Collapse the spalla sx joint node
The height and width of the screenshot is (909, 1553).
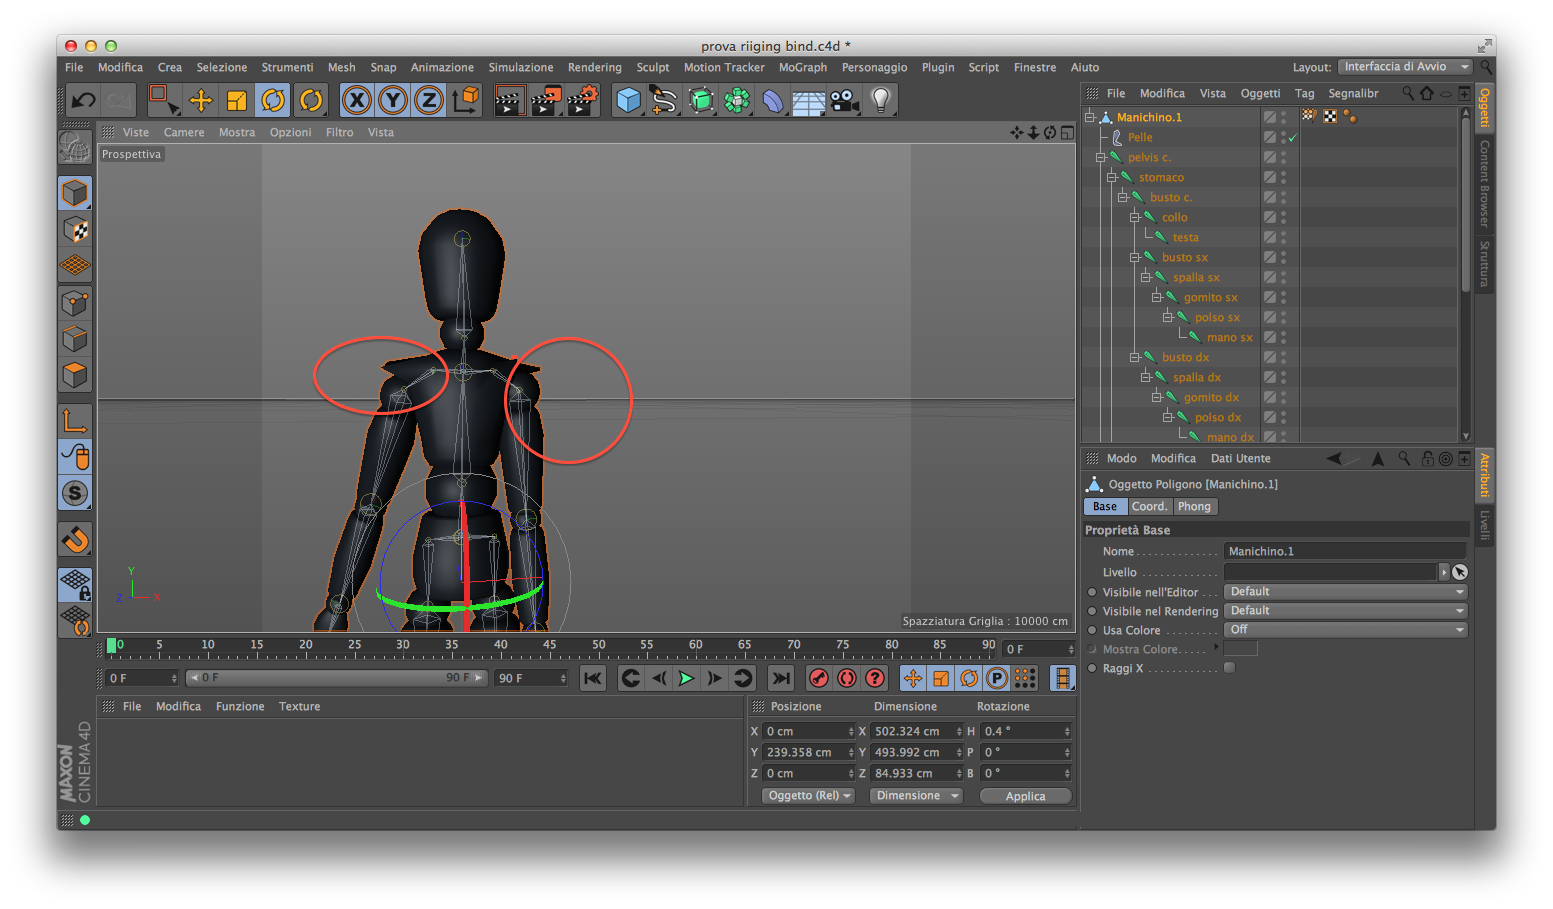pos(1146,277)
